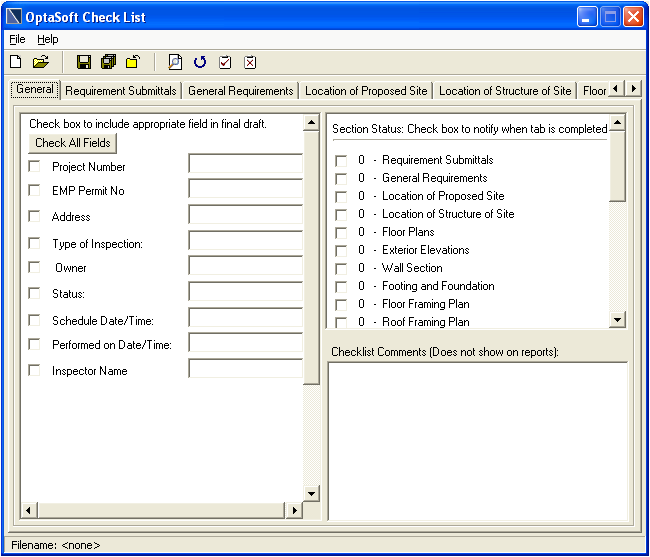The height and width of the screenshot is (557, 650).
Task: Tick the Performed on Date/Time checkbox
Action: [x=34, y=344]
